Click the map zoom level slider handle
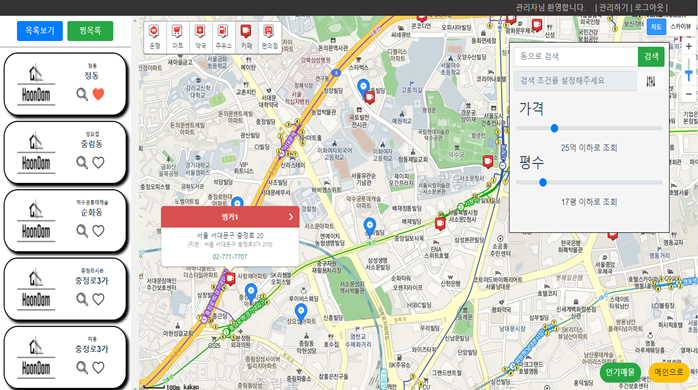Screen dimensions: 698x390 pyautogui.click(x=689, y=74)
